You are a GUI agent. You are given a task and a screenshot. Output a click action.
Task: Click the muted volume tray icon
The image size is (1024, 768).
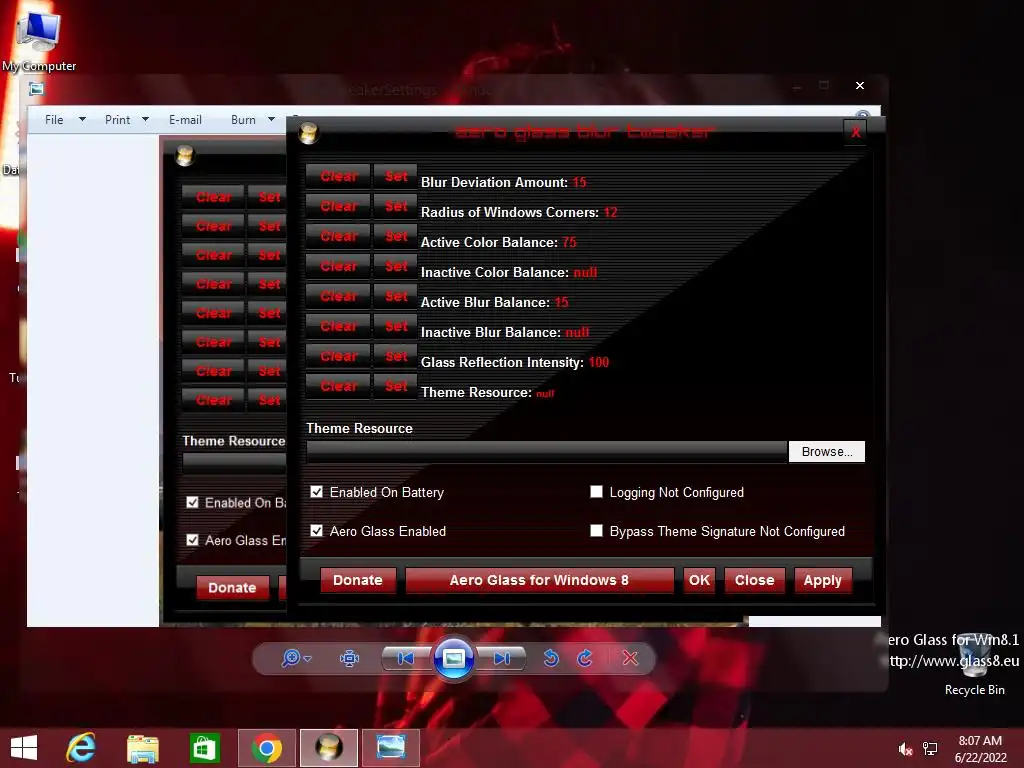point(905,750)
